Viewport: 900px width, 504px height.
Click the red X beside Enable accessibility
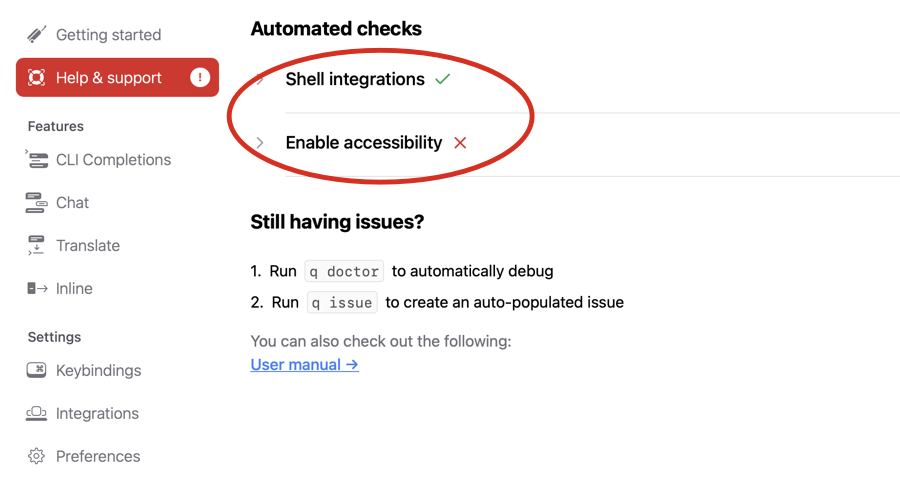[x=460, y=142]
